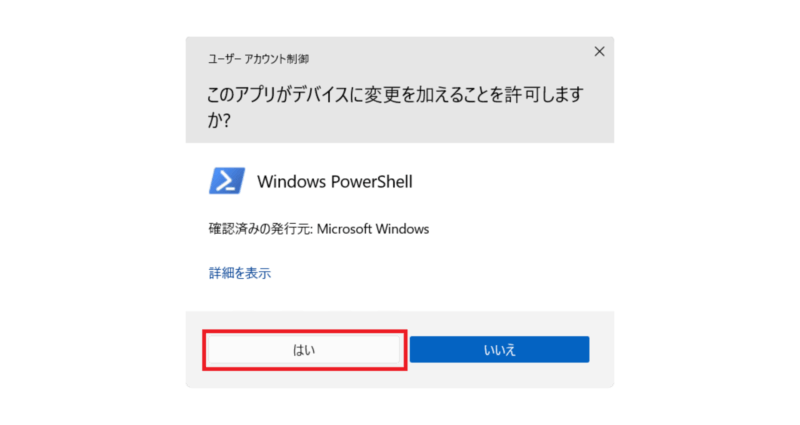Close the User Account Control dialog with X
This screenshot has width=800, height=425.
point(599,52)
